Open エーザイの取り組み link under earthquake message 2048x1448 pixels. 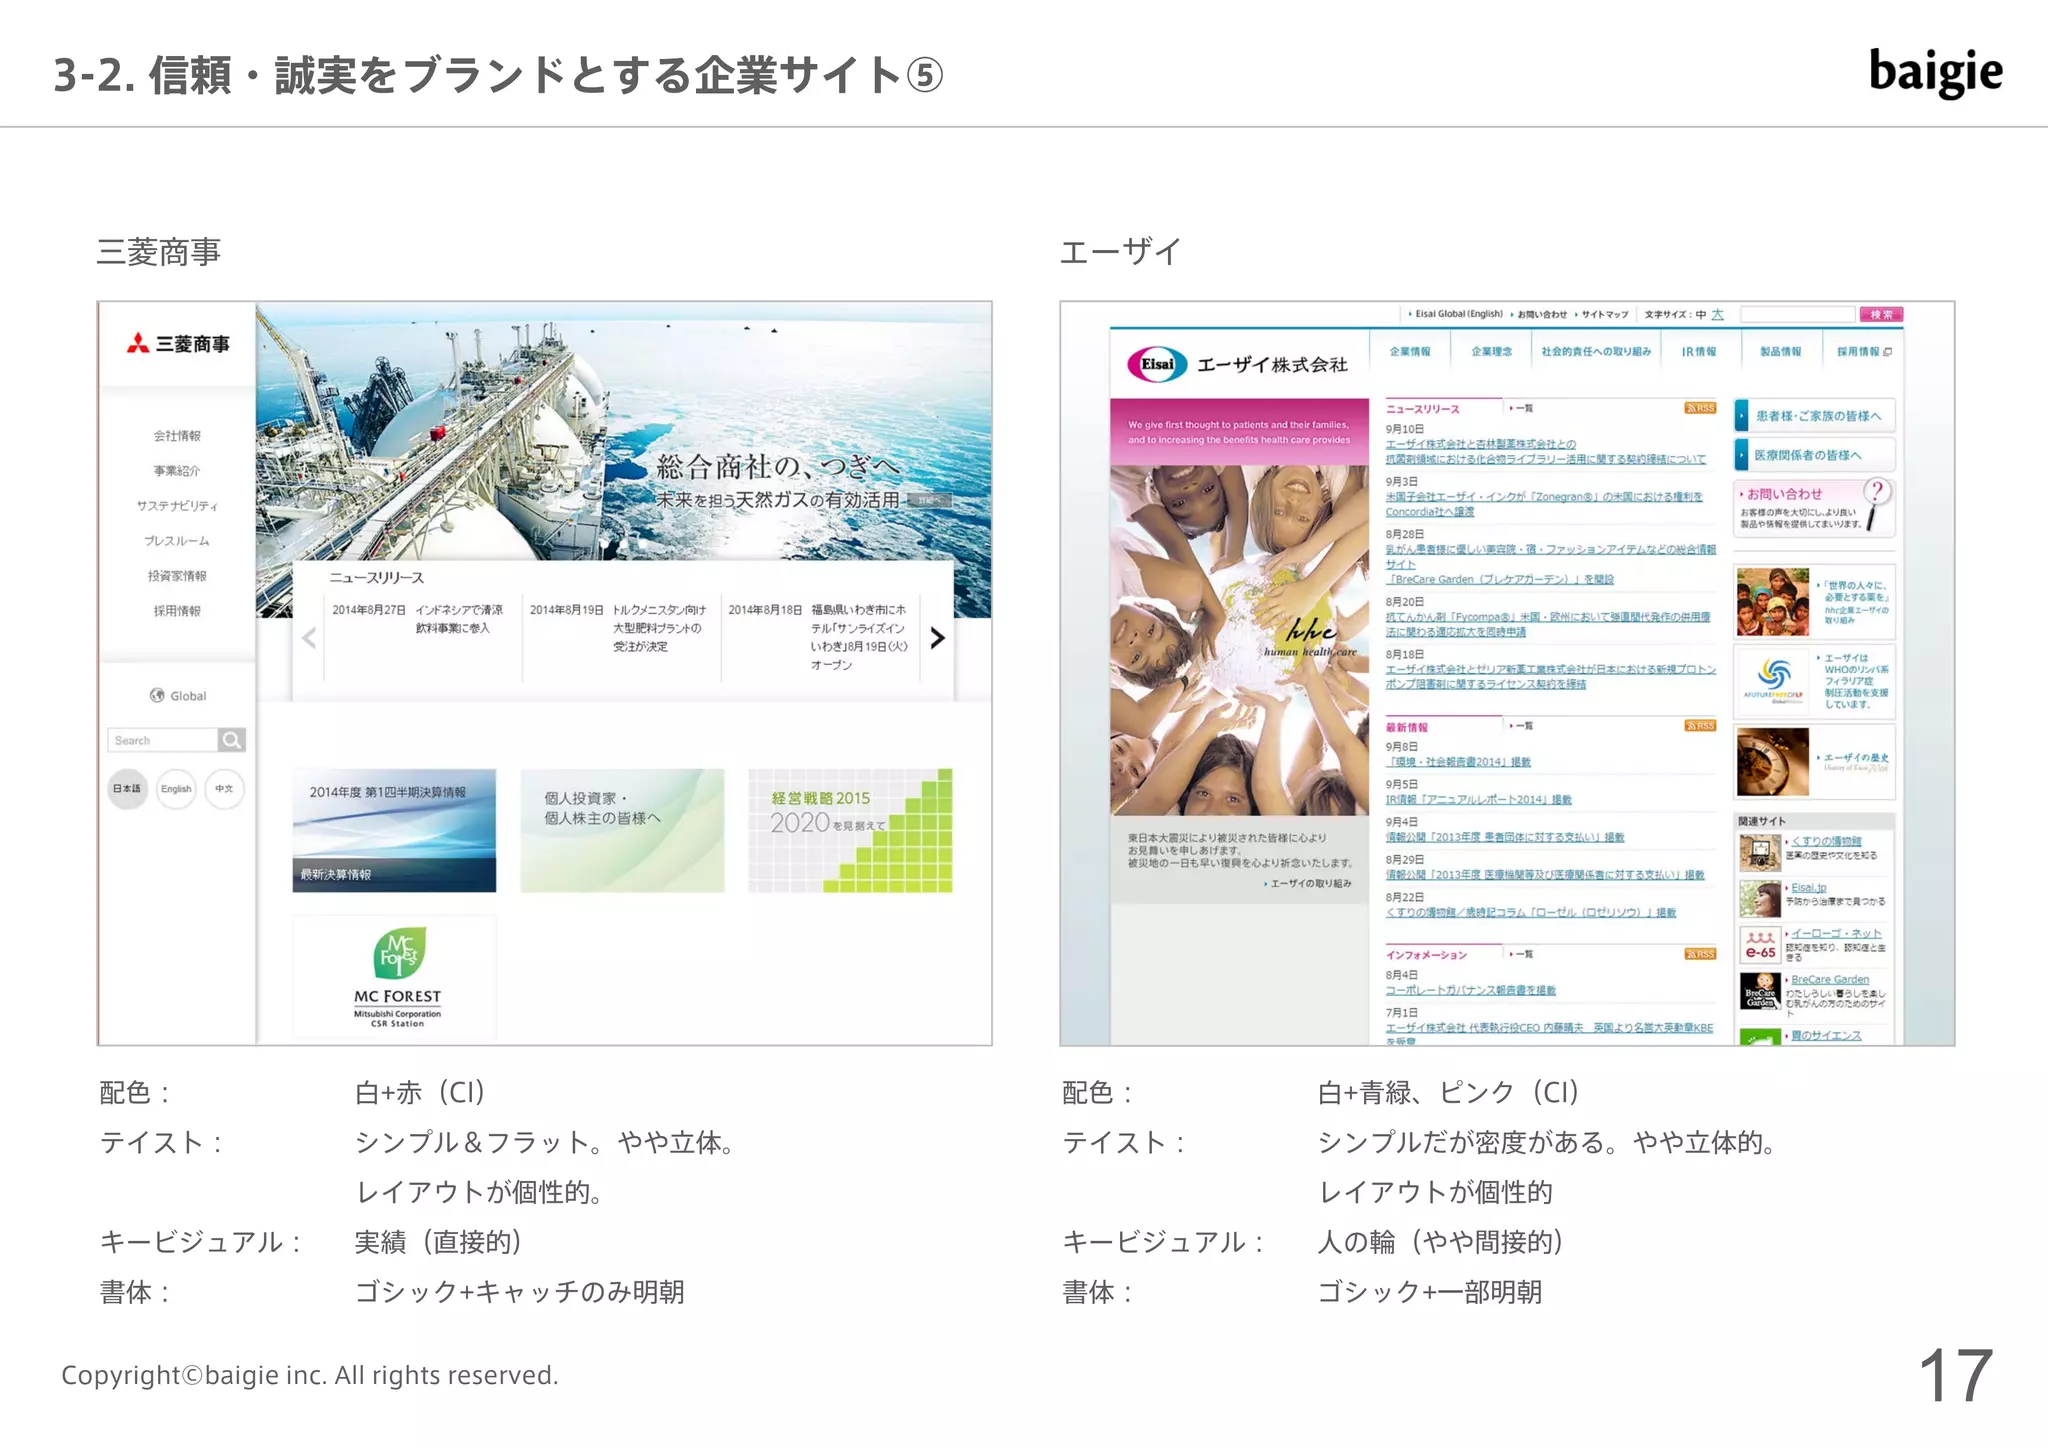1310,883
